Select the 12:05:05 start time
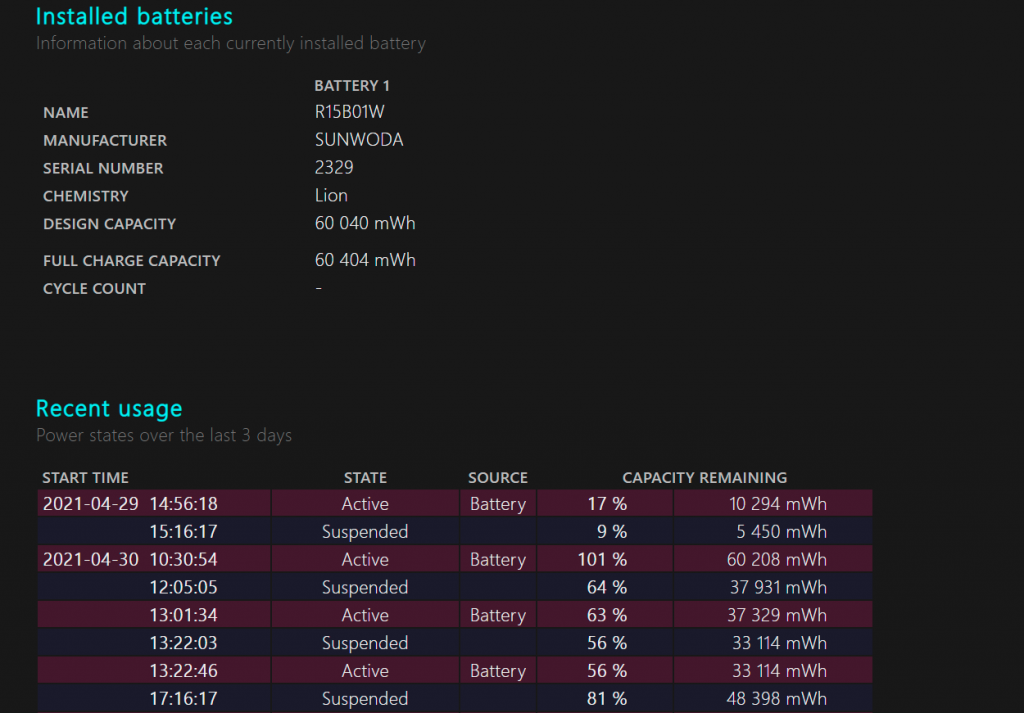This screenshot has width=1024, height=713. tap(184, 588)
